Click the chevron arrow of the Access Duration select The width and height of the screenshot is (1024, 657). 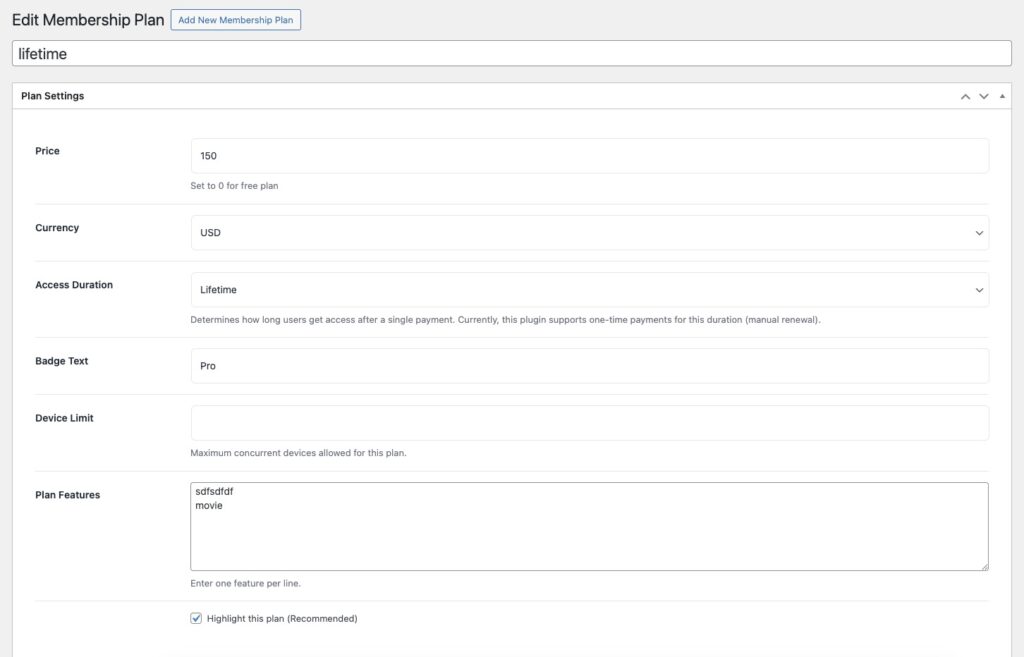978,290
